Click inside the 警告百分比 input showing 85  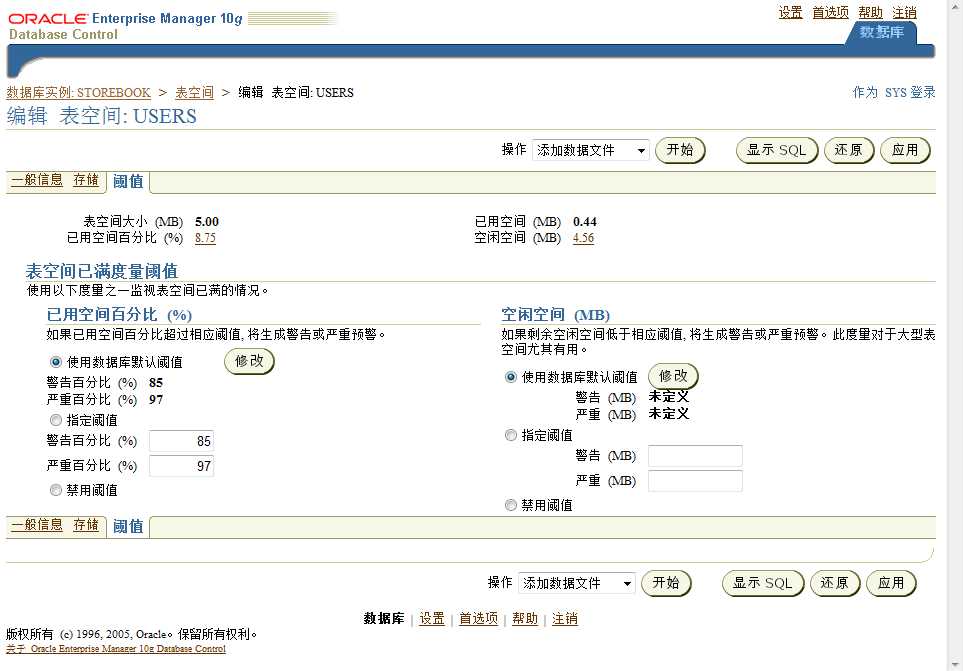point(181,441)
